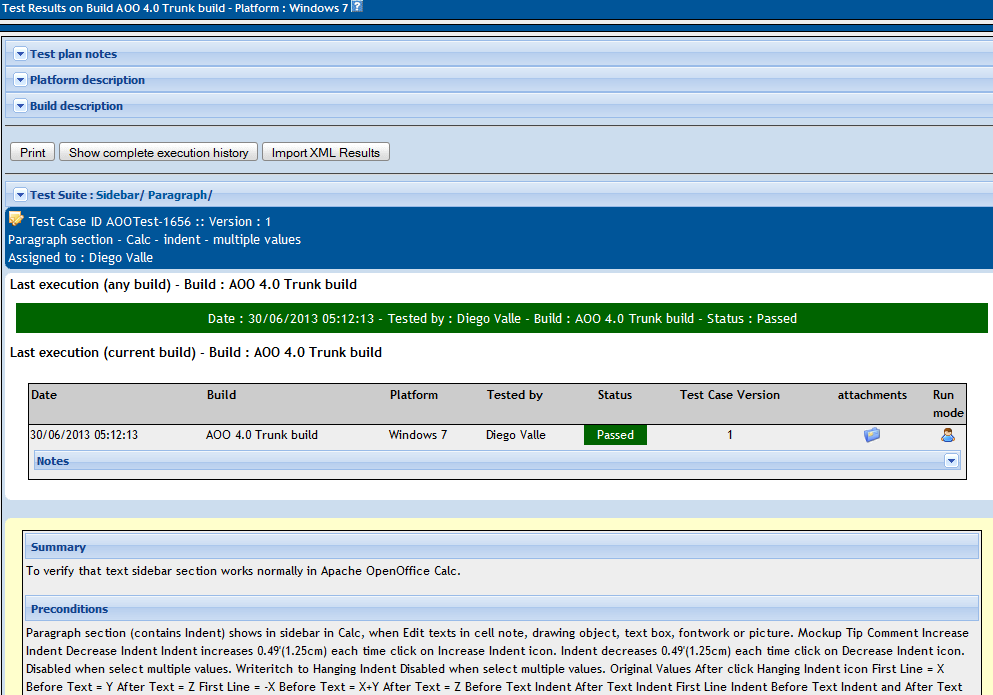This screenshot has width=993, height=695.
Task: Click the Date column header
Action: (44, 395)
